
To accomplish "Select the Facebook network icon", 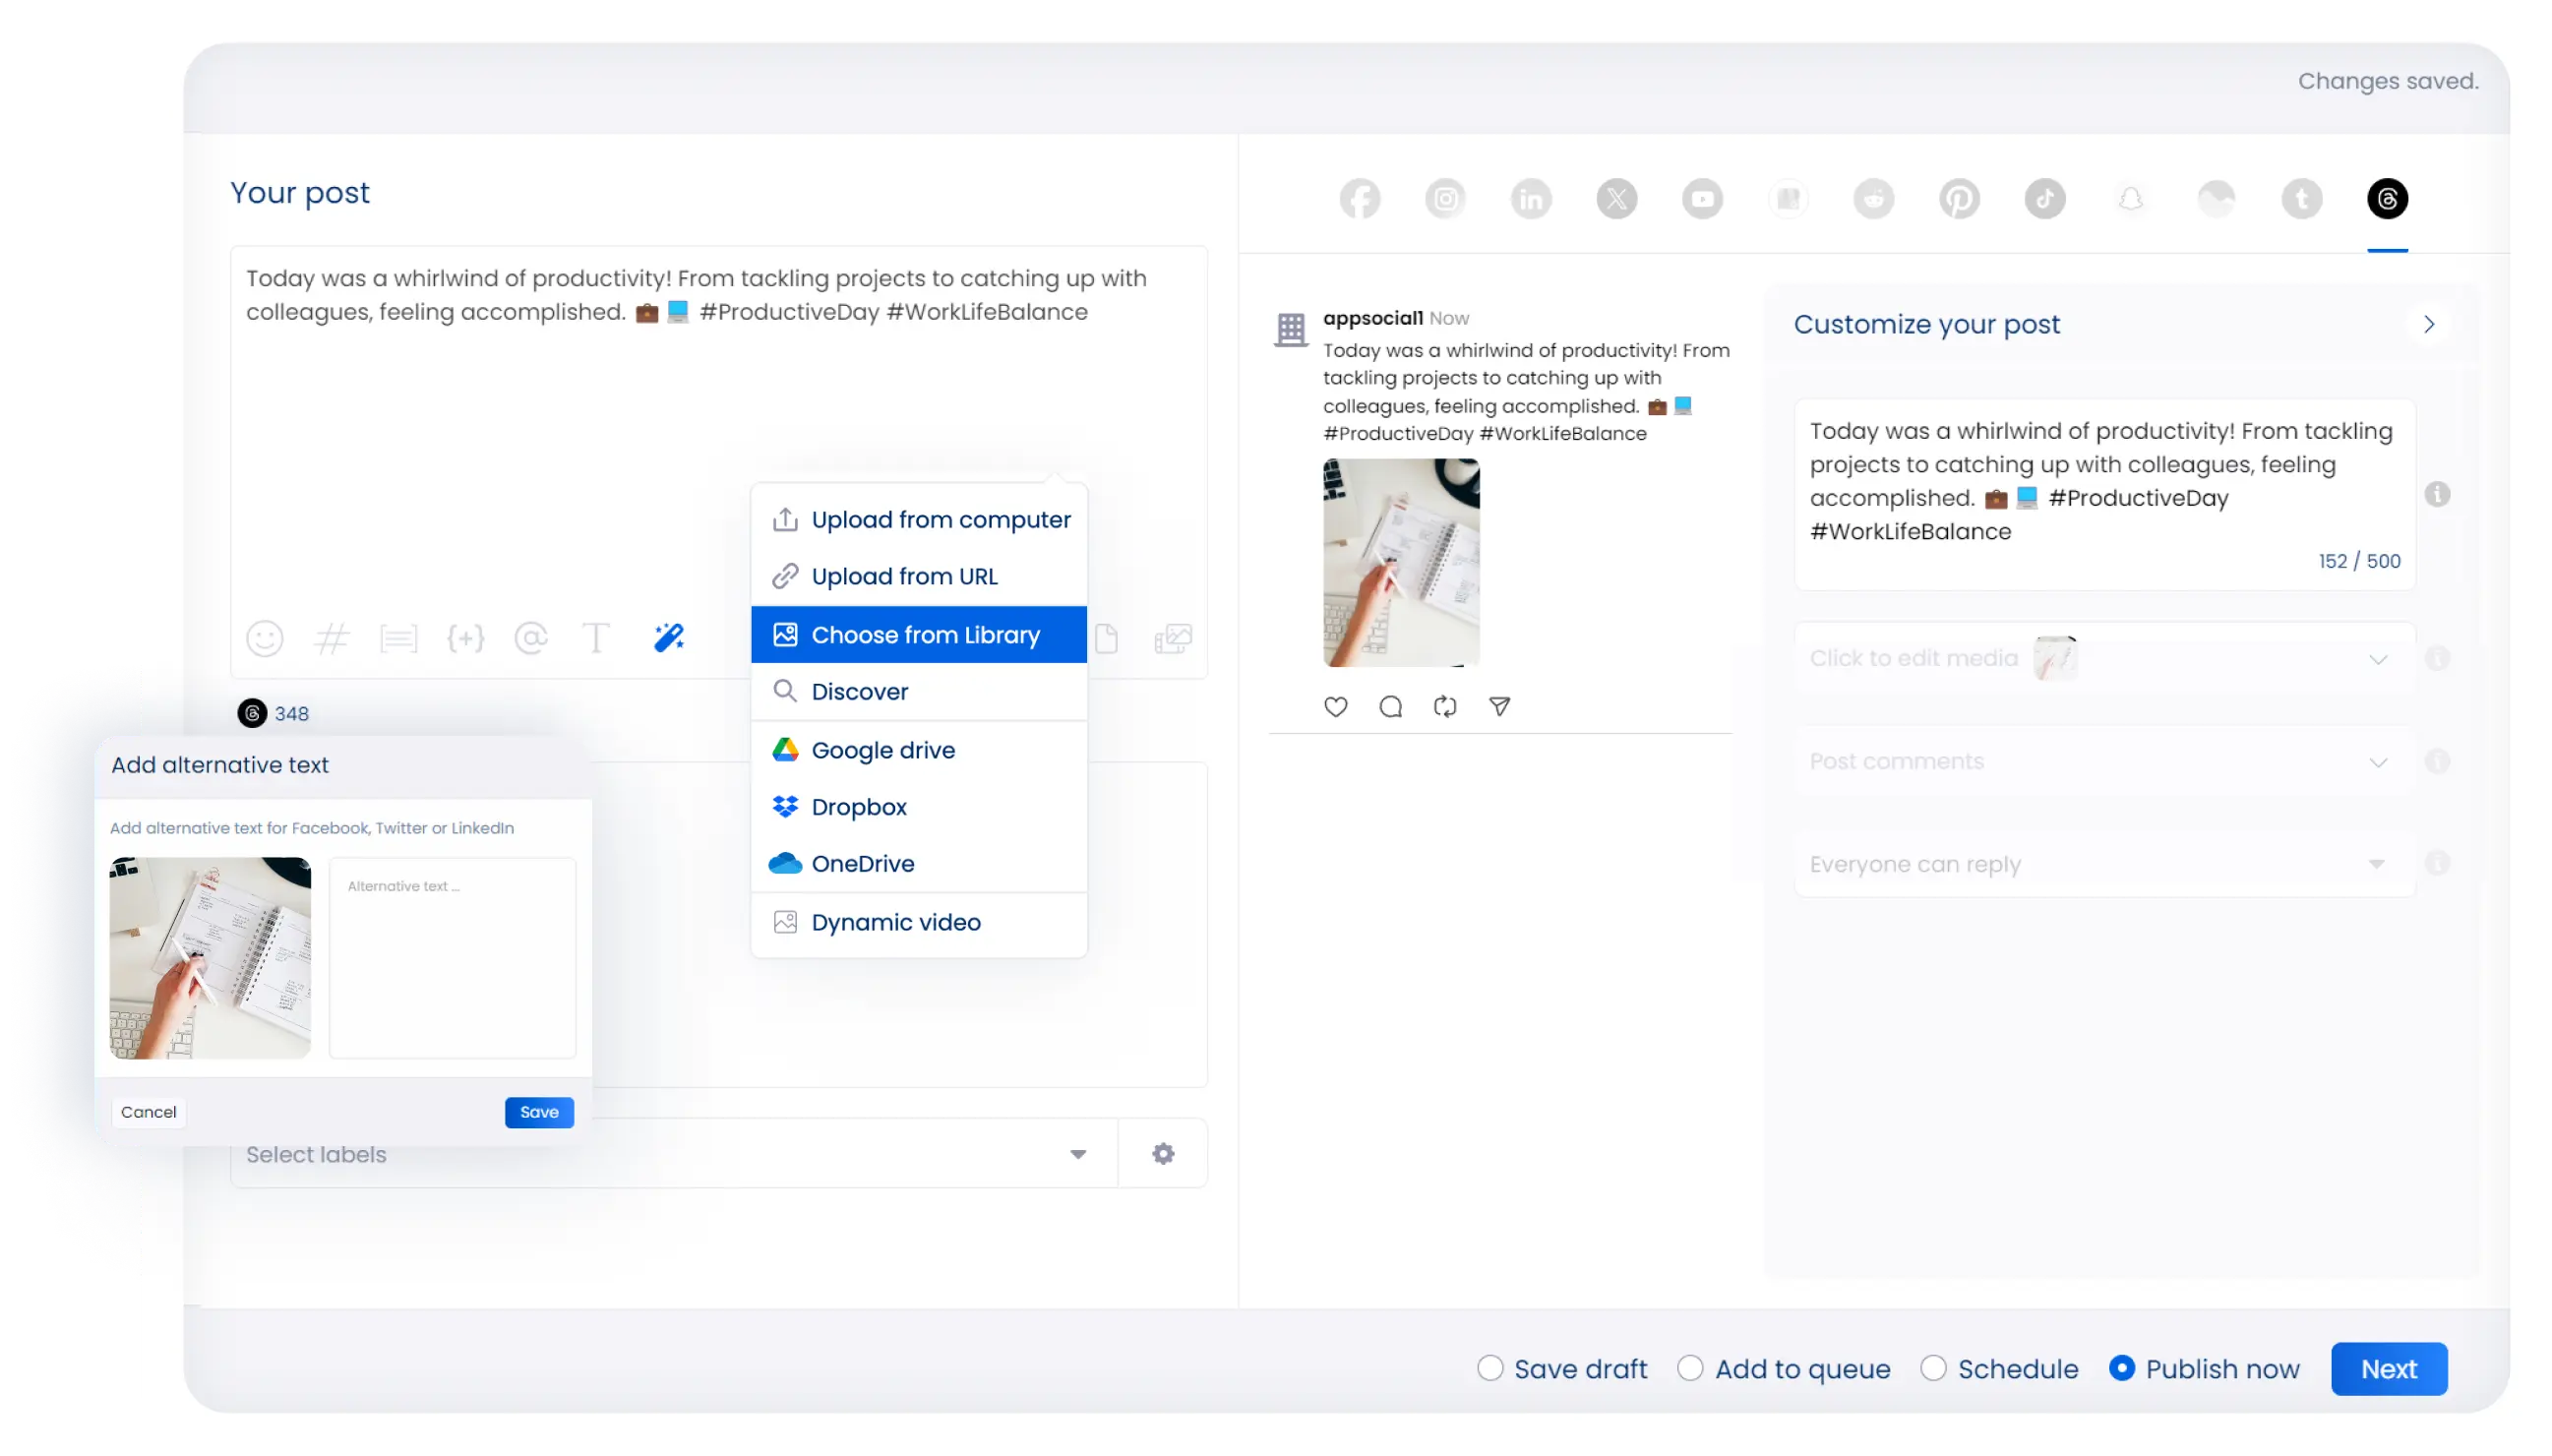I will [x=1359, y=199].
